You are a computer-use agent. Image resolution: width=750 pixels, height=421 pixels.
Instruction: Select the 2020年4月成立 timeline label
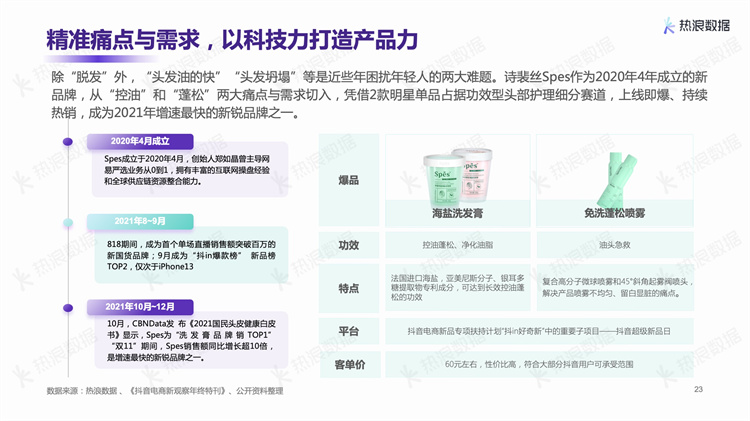140,141
